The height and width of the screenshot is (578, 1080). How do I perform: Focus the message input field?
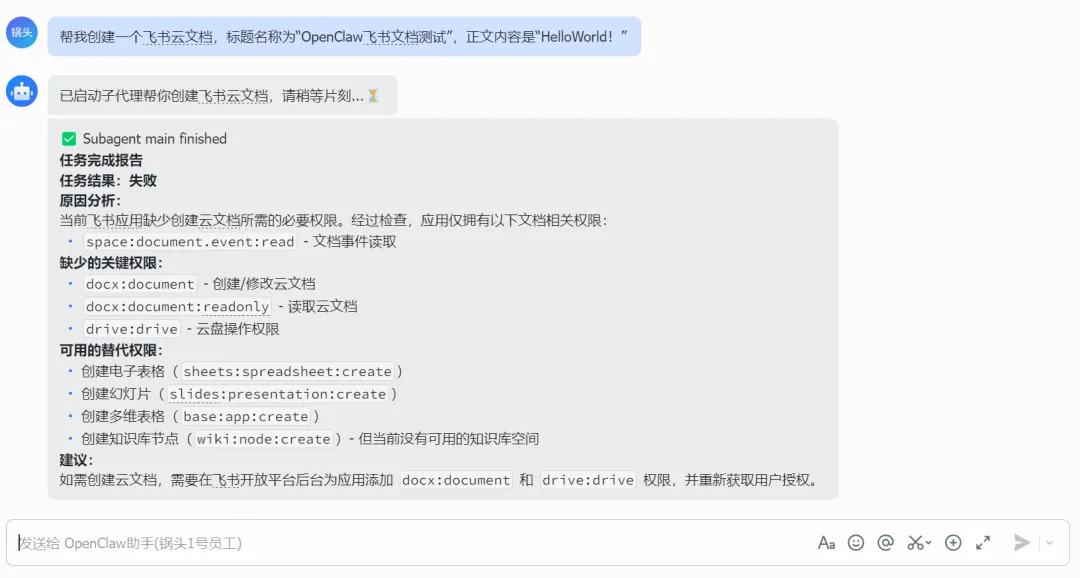413,543
